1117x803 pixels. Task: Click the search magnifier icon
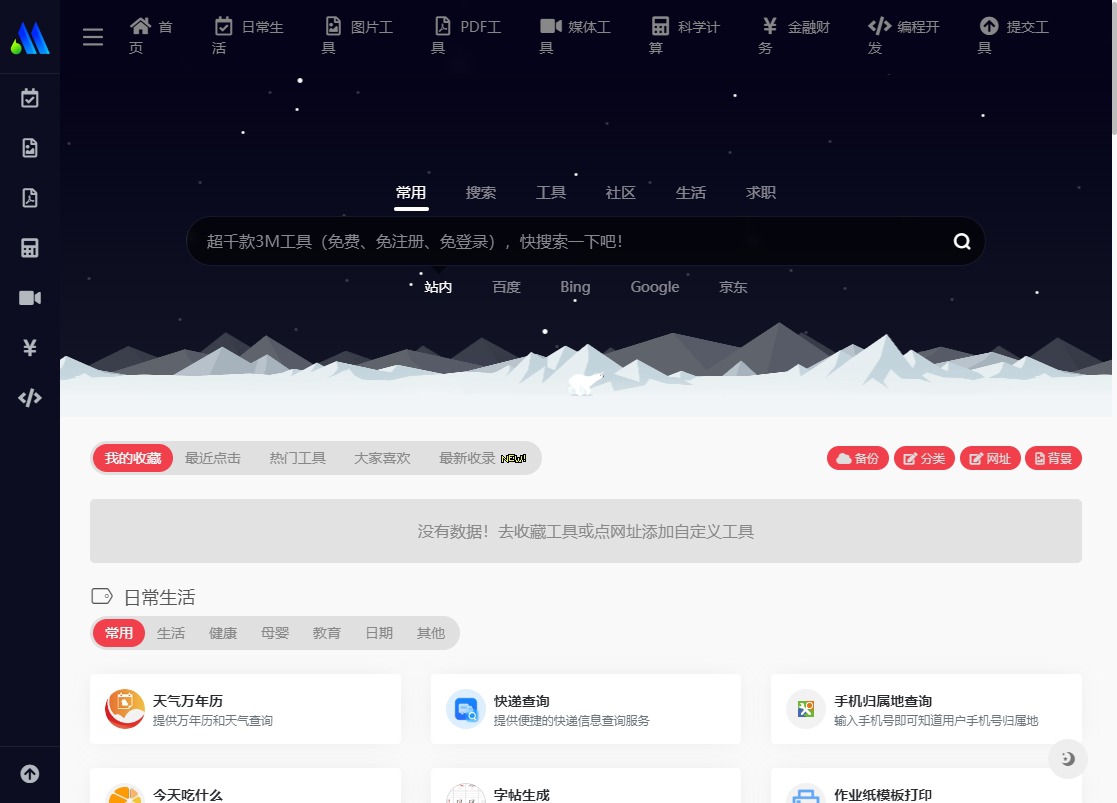962,242
